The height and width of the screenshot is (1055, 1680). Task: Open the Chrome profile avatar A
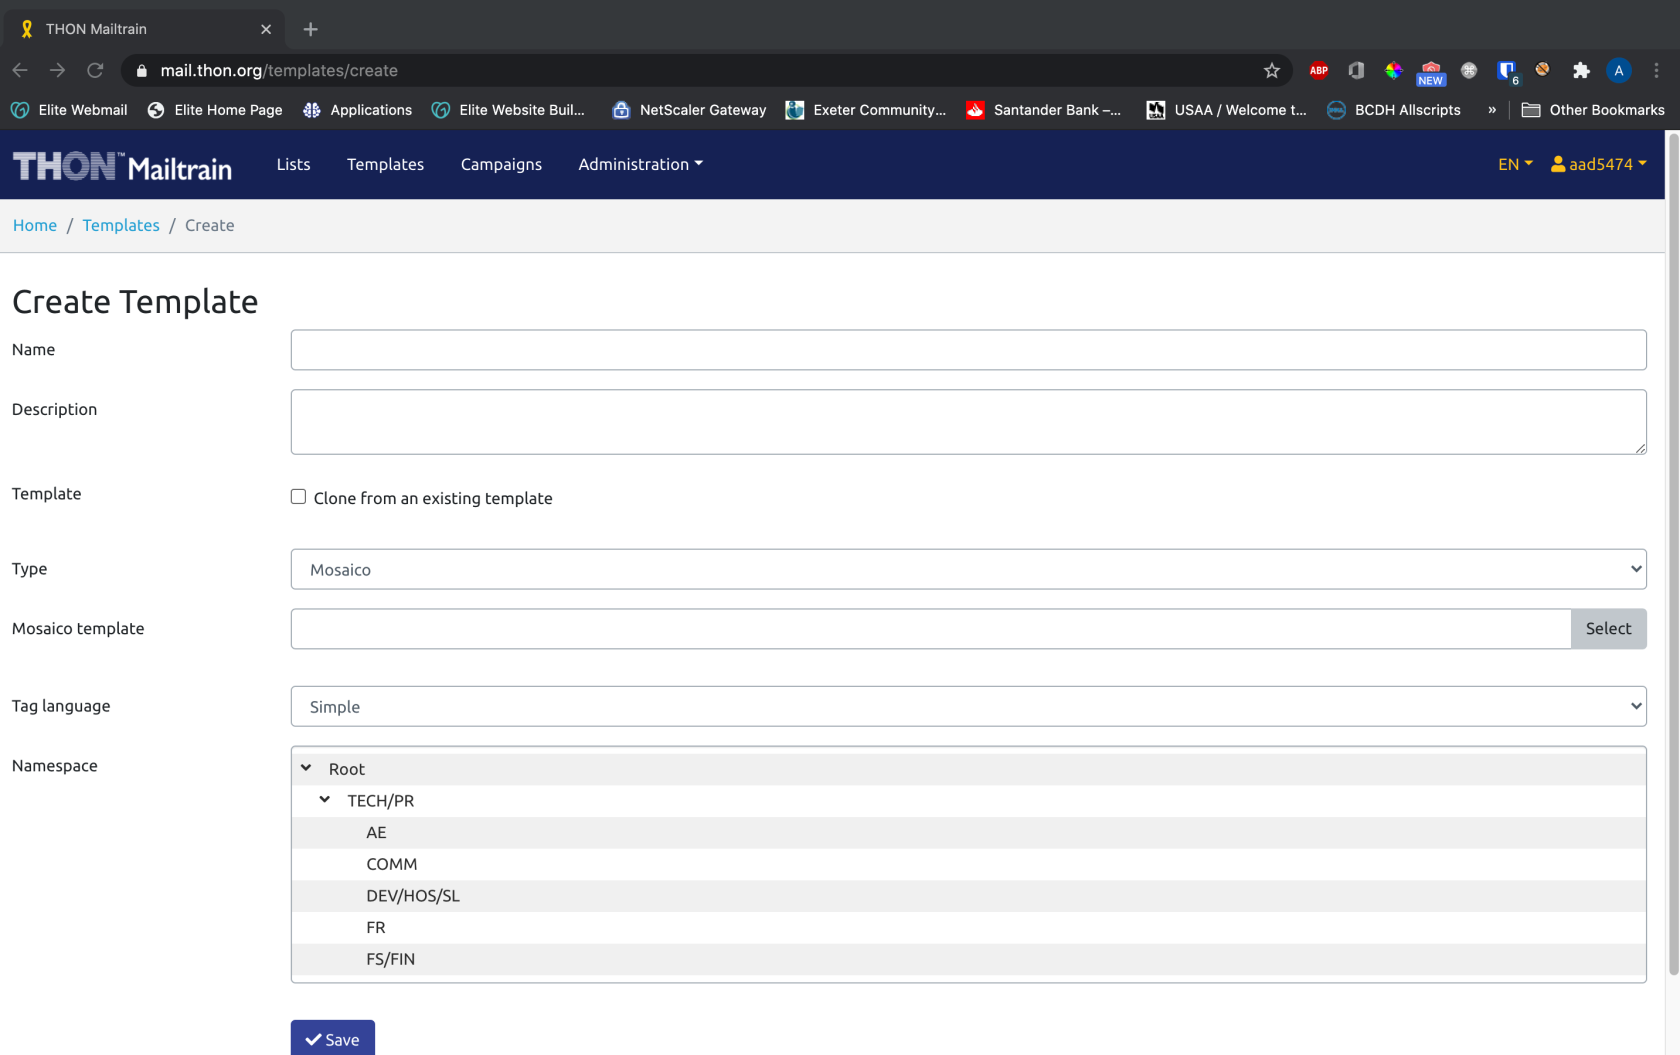pos(1618,70)
